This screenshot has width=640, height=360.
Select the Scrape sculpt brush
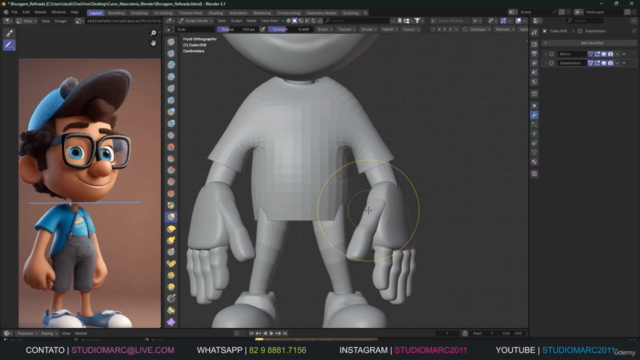(x=171, y=182)
